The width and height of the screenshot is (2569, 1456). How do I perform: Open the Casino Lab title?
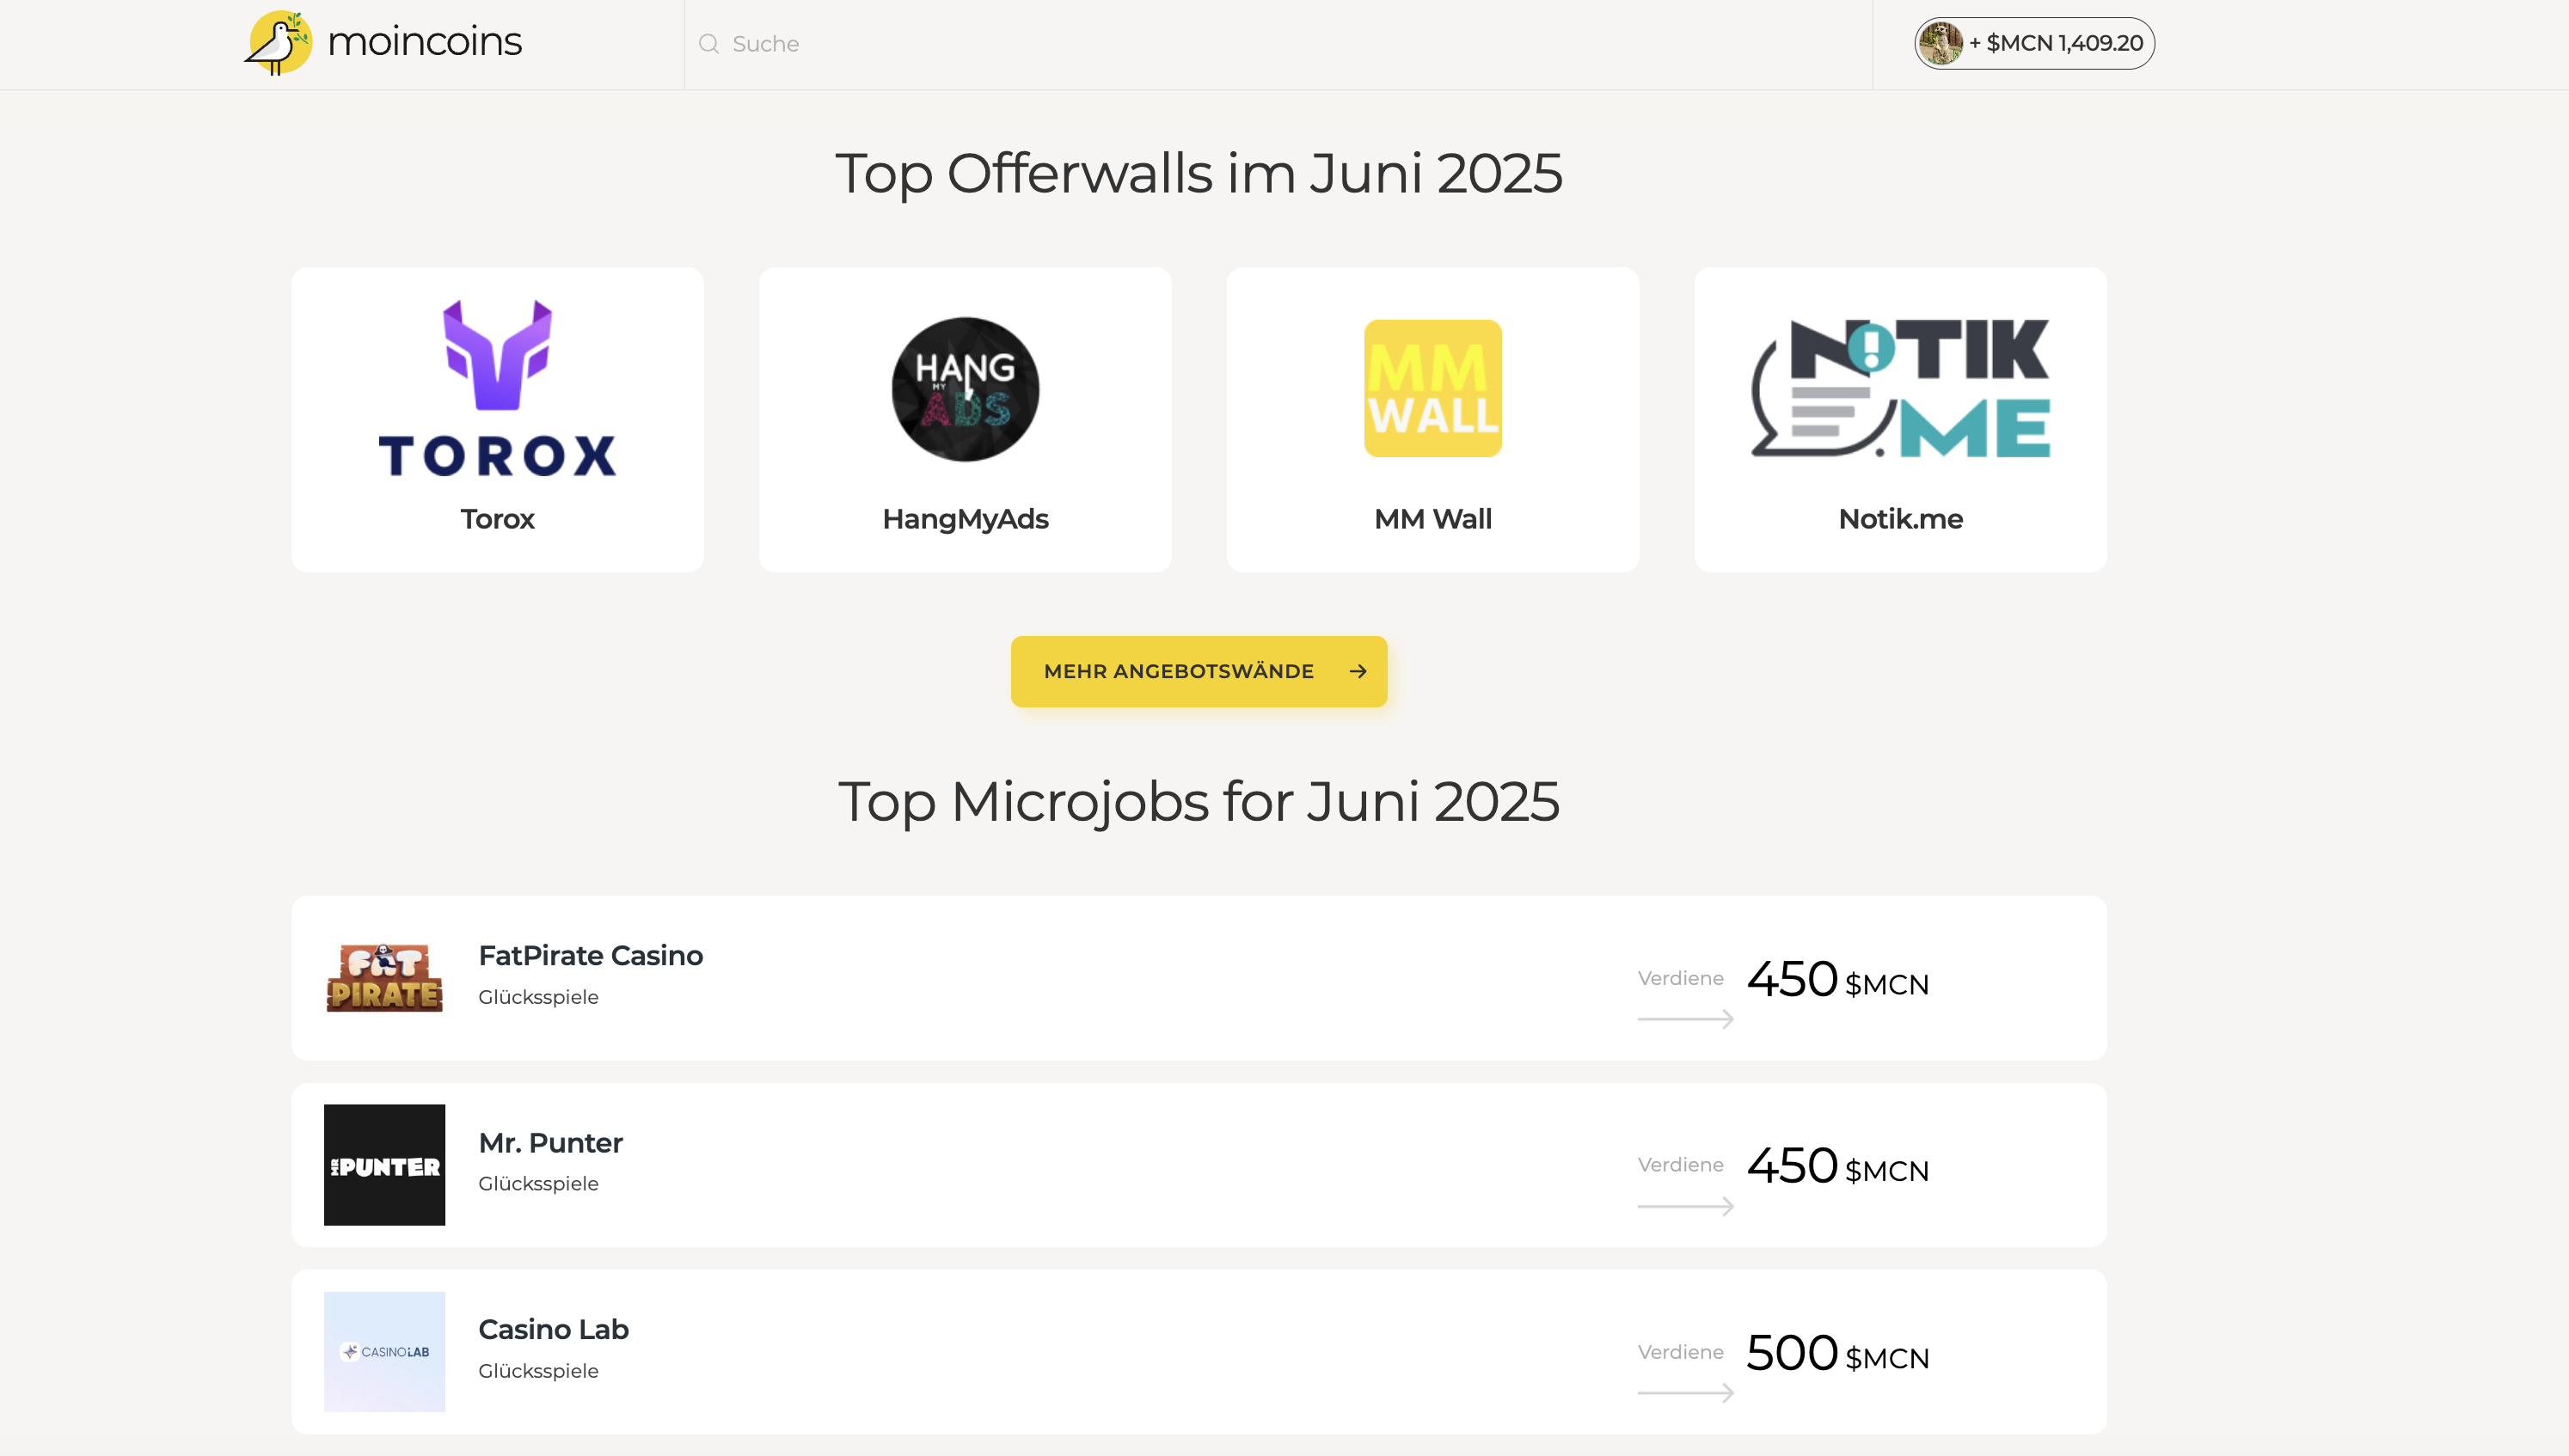tap(553, 1329)
